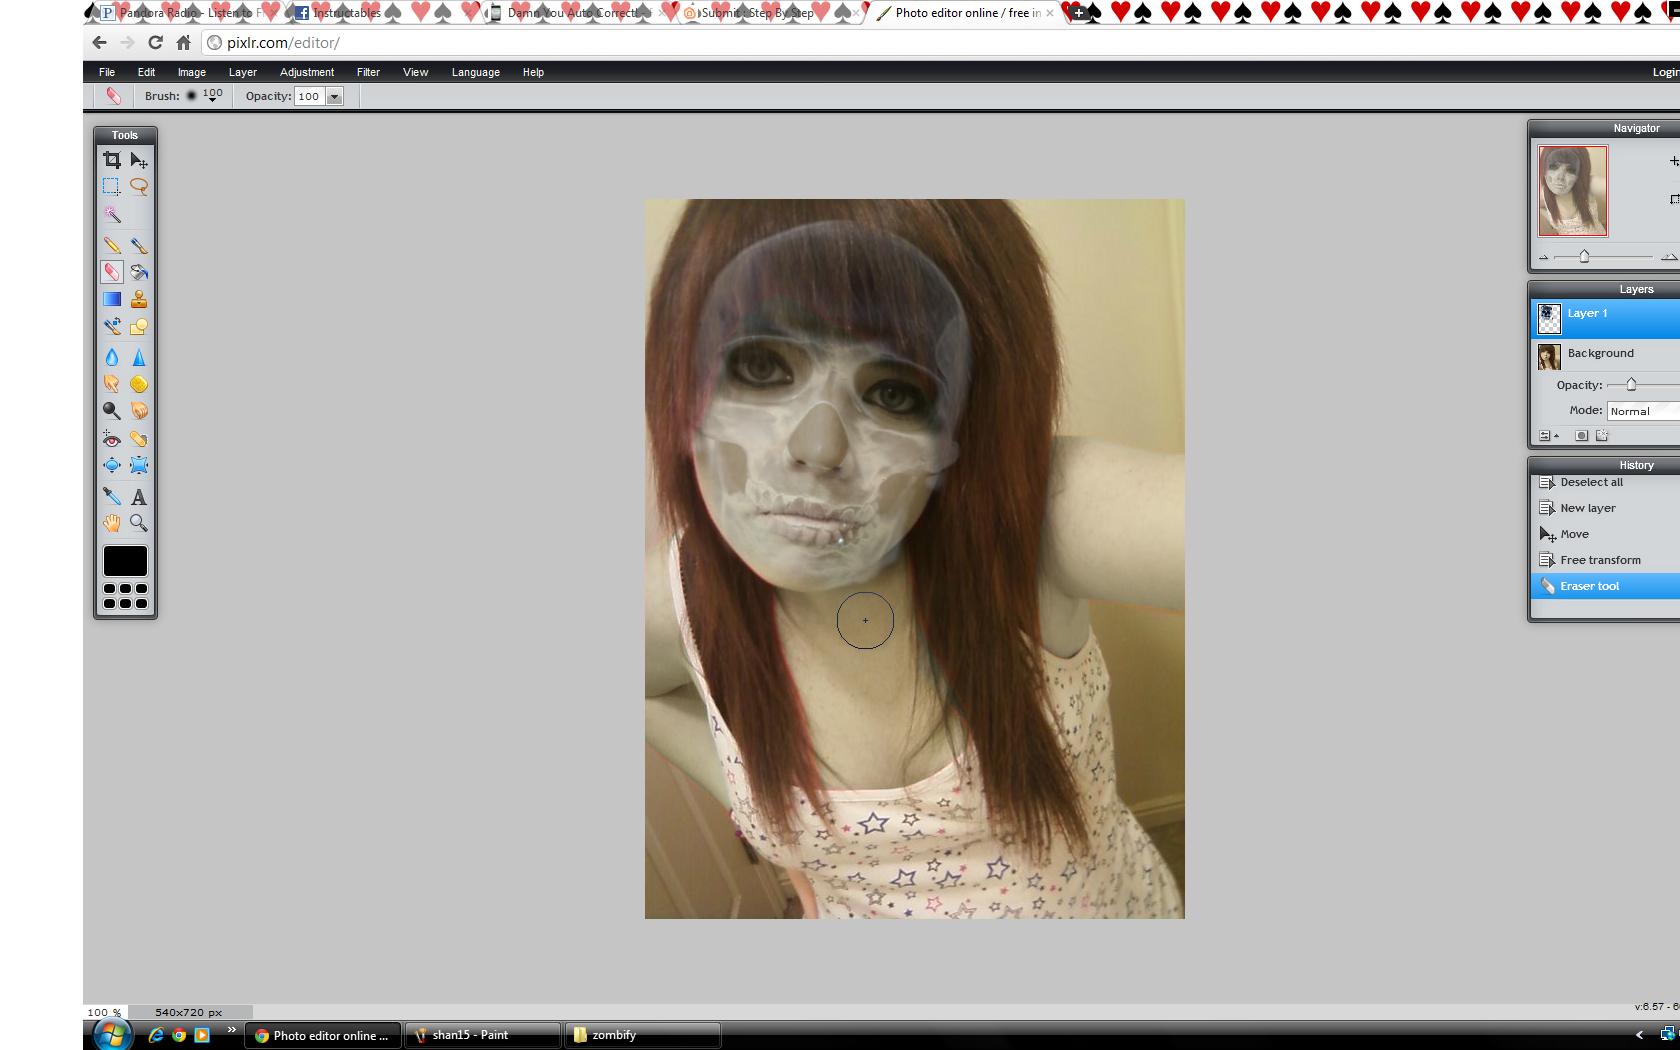Open the Layer menu
Image resolution: width=1680 pixels, height=1050 pixels.
click(x=243, y=72)
